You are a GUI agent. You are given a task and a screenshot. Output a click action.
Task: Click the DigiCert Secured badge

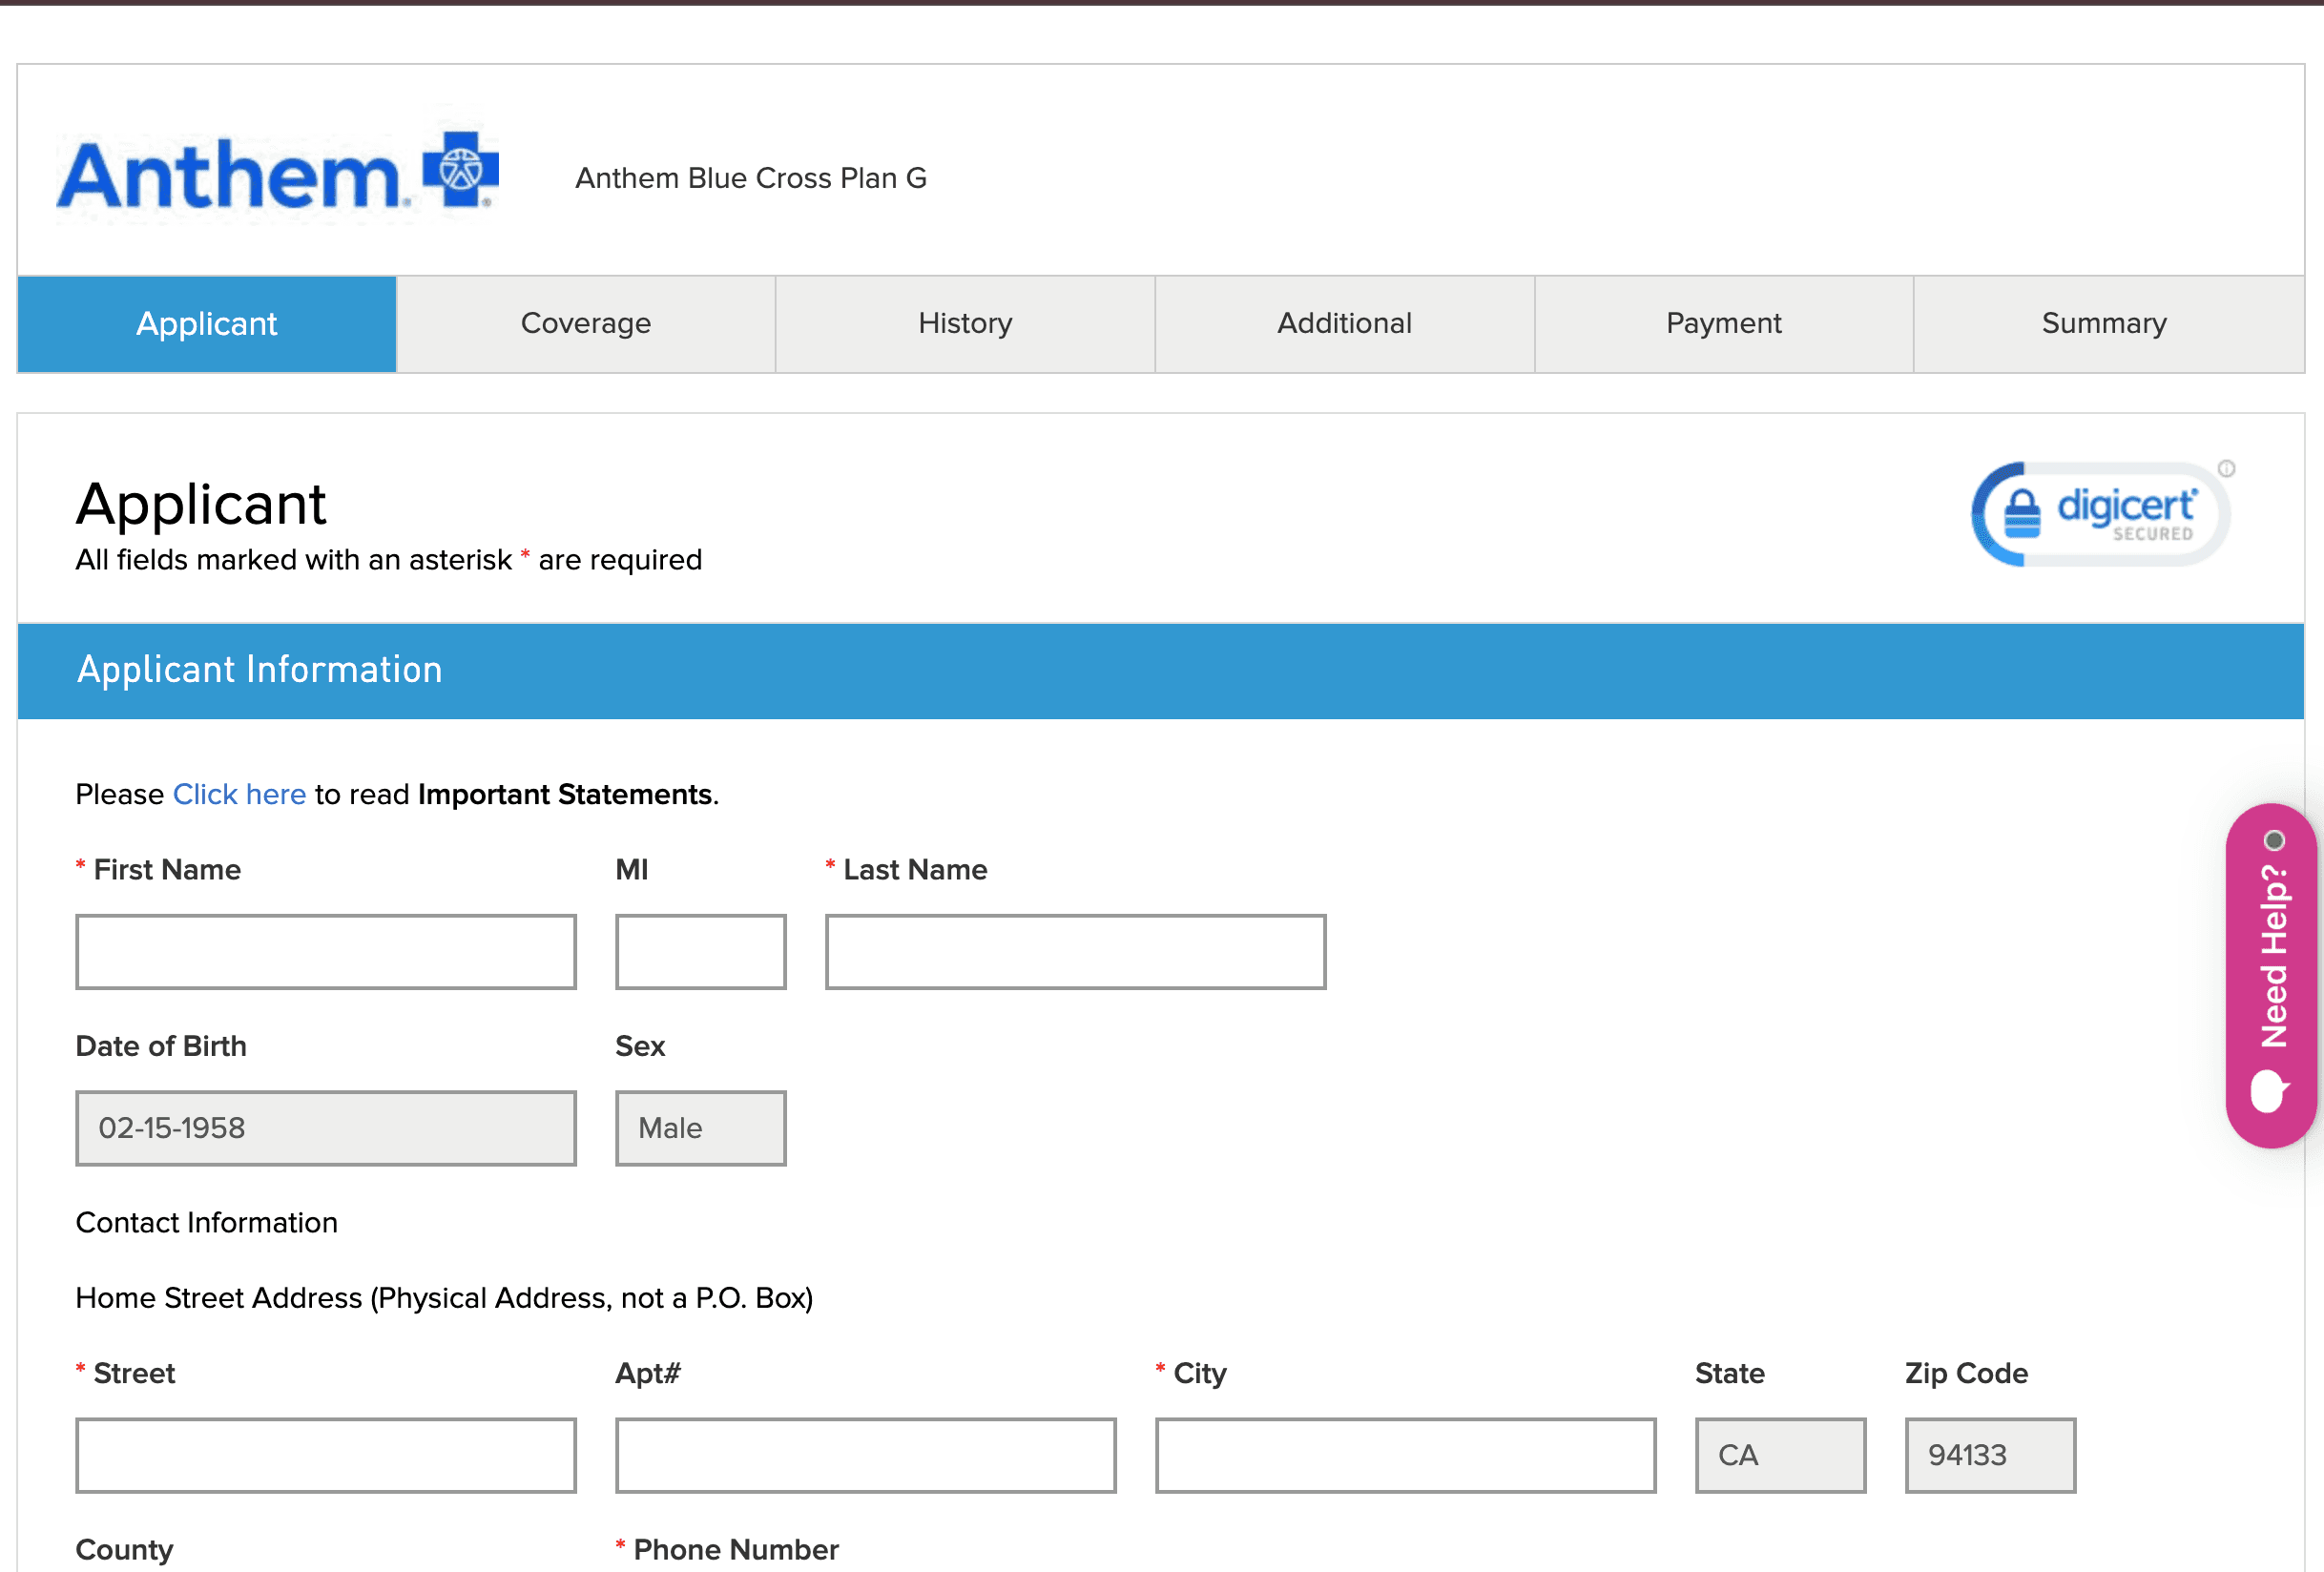pos(2099,514)
